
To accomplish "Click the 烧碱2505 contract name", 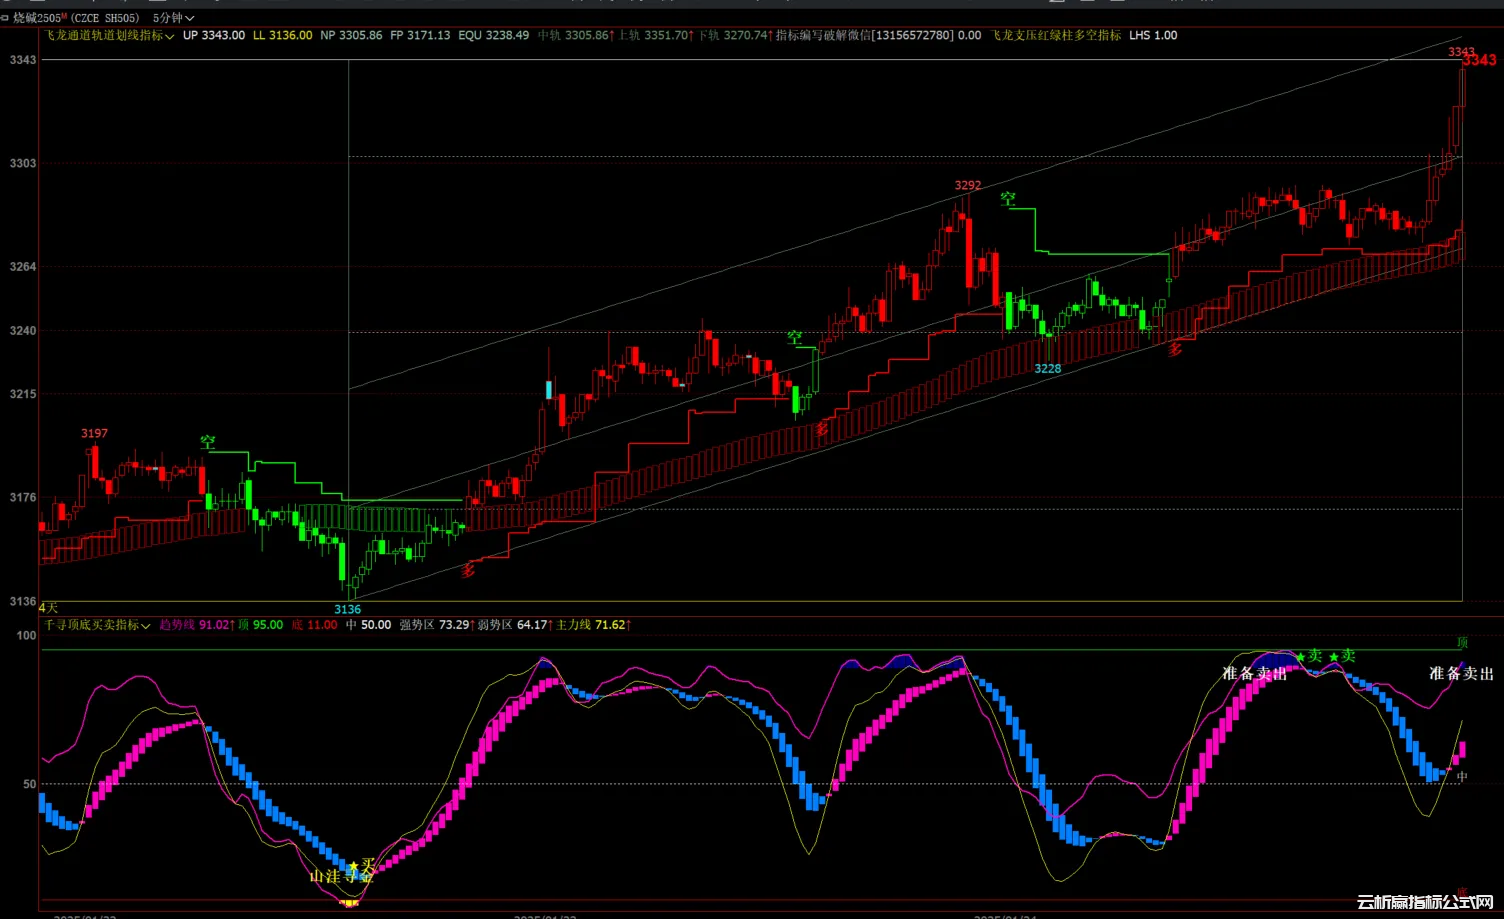I will coord(37,18).
